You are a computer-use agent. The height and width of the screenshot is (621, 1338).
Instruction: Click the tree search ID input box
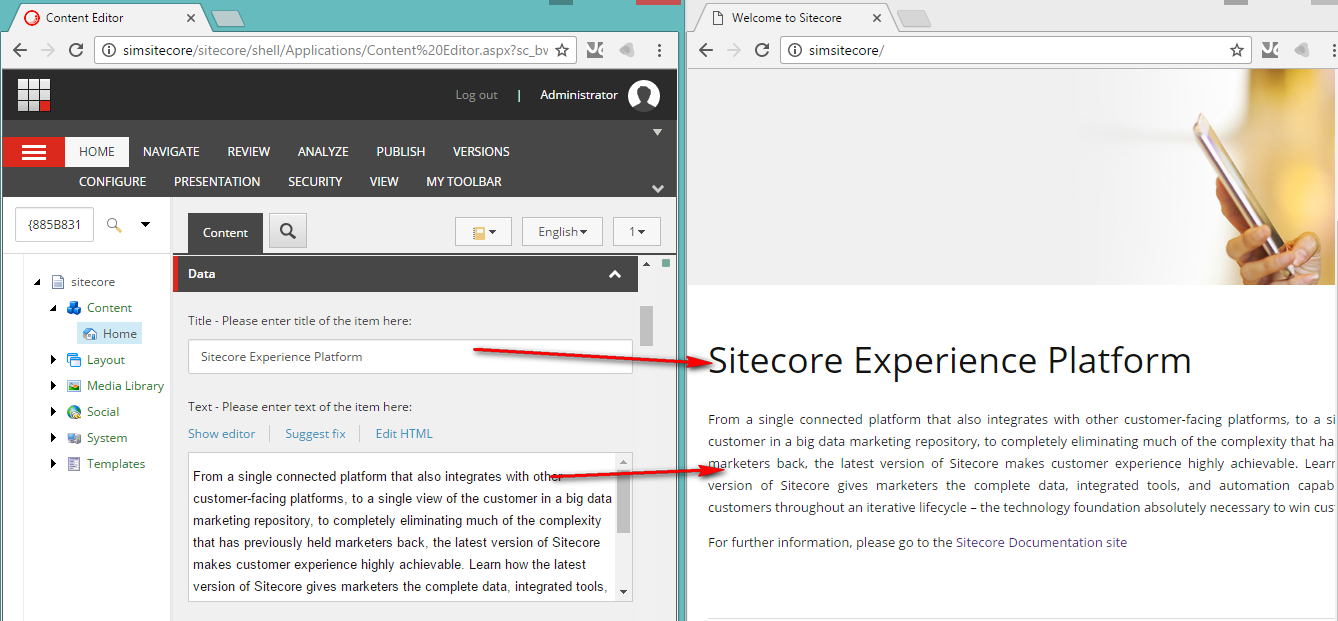(x=54, y=225)
